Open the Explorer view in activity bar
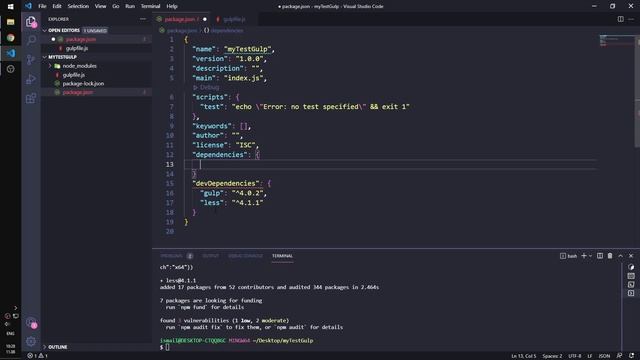Image resolution: width=640 pixels, height=360 pixels. point(31,22)
